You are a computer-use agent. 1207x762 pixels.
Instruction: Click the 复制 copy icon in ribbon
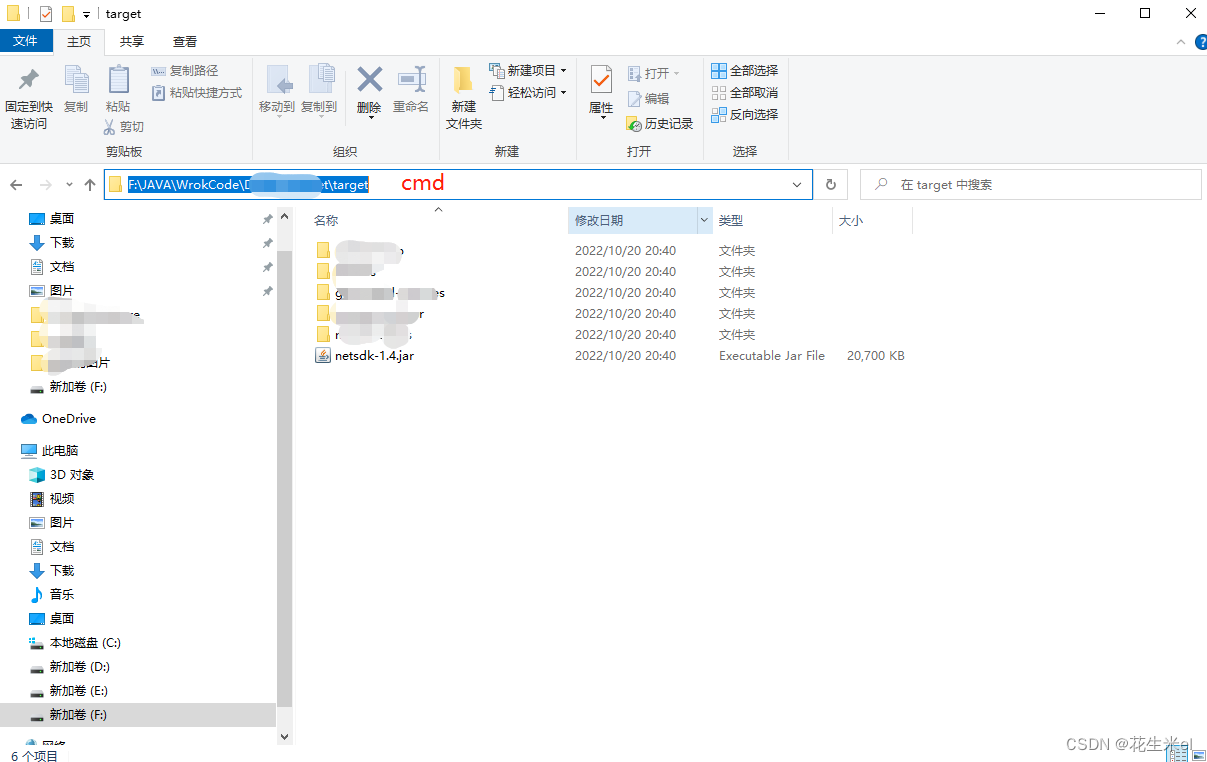tap(76, 80)
